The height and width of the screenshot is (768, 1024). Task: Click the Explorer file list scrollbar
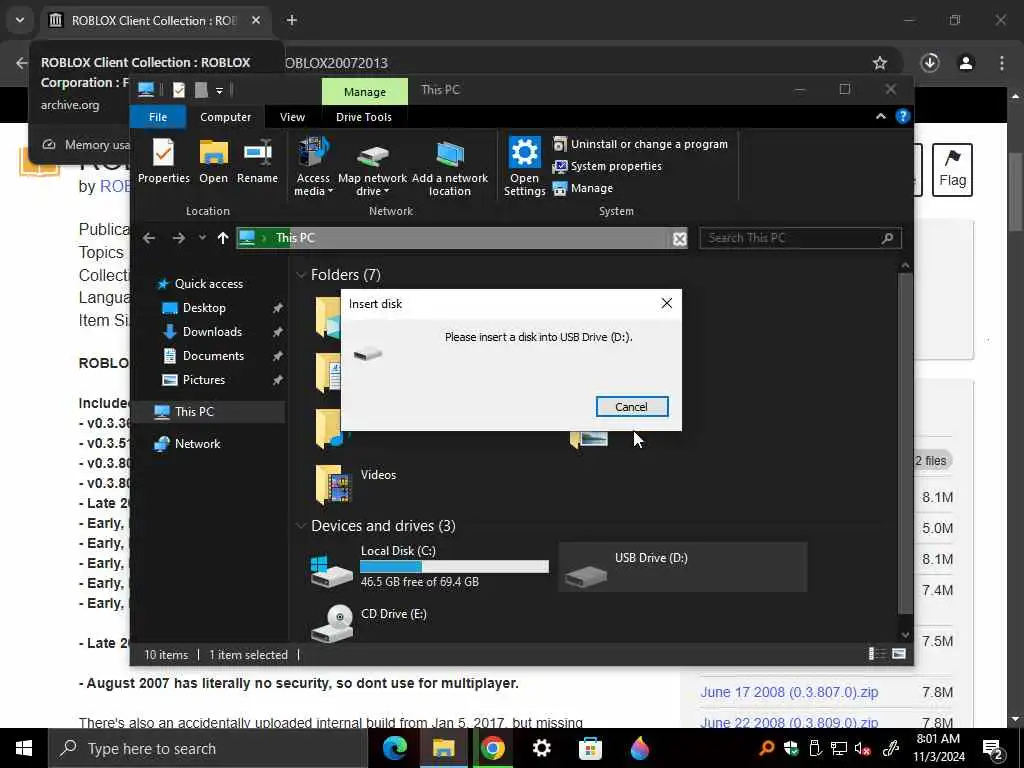point(905,444)
